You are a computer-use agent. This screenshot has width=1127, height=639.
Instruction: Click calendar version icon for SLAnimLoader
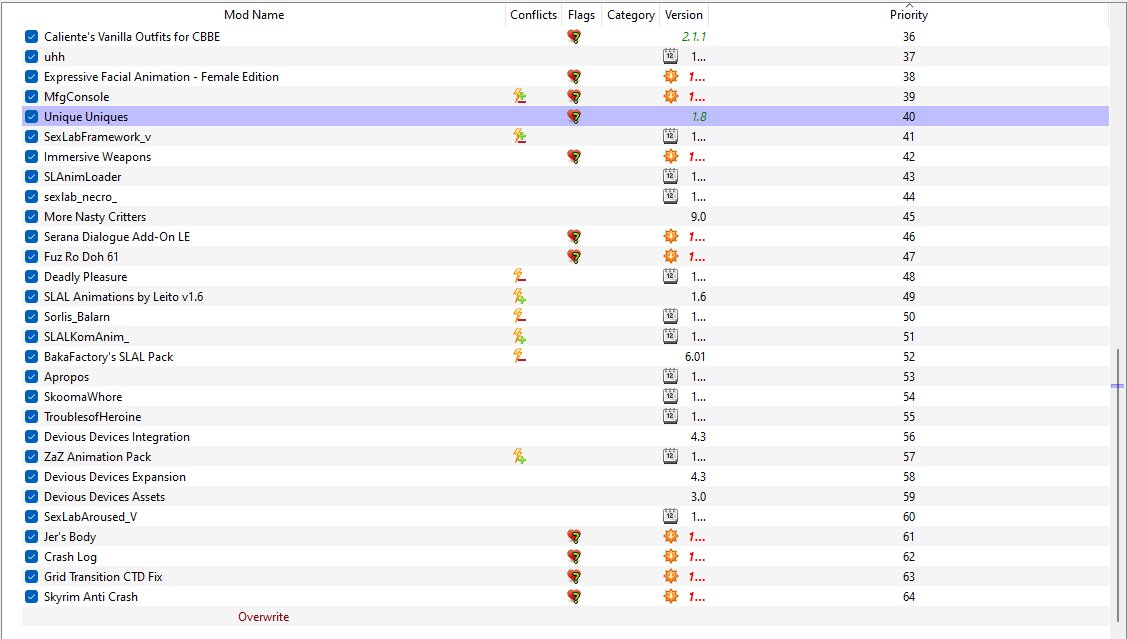pos(670,177)
